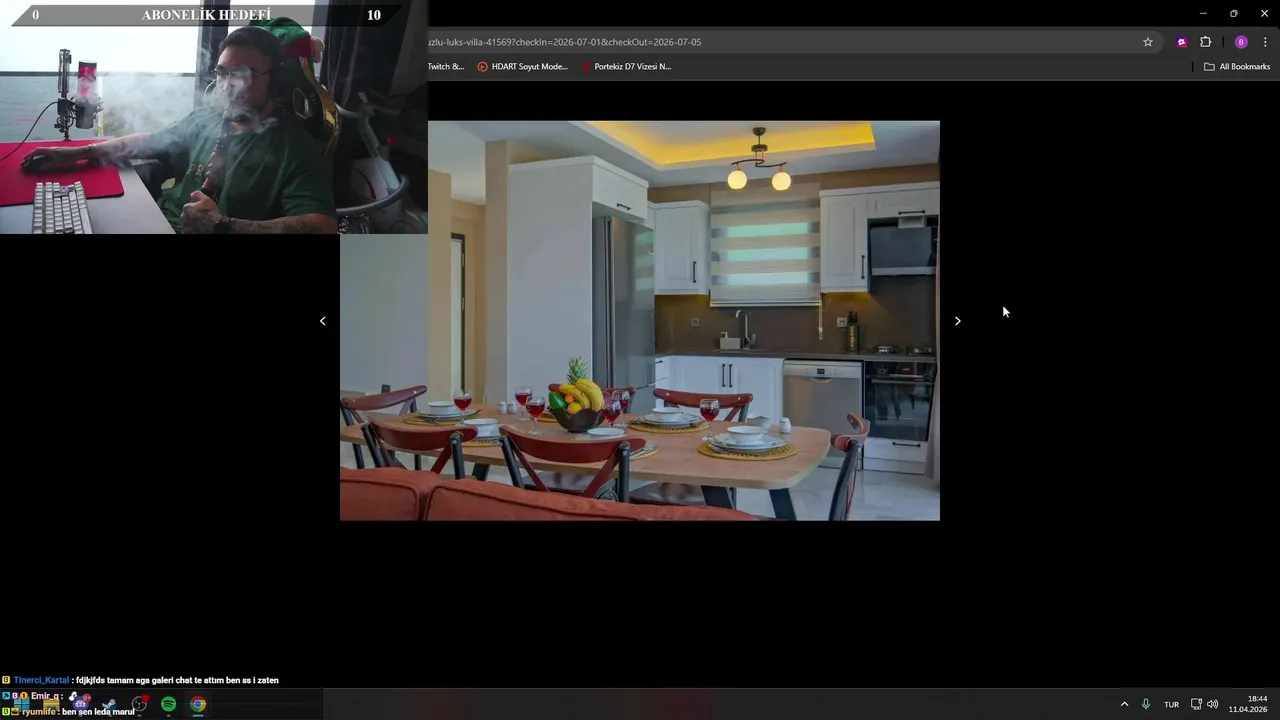This screenshot has height=720, width=1280.
Task: Open Google Chrome from the taskbar
Action: point(198,704)
